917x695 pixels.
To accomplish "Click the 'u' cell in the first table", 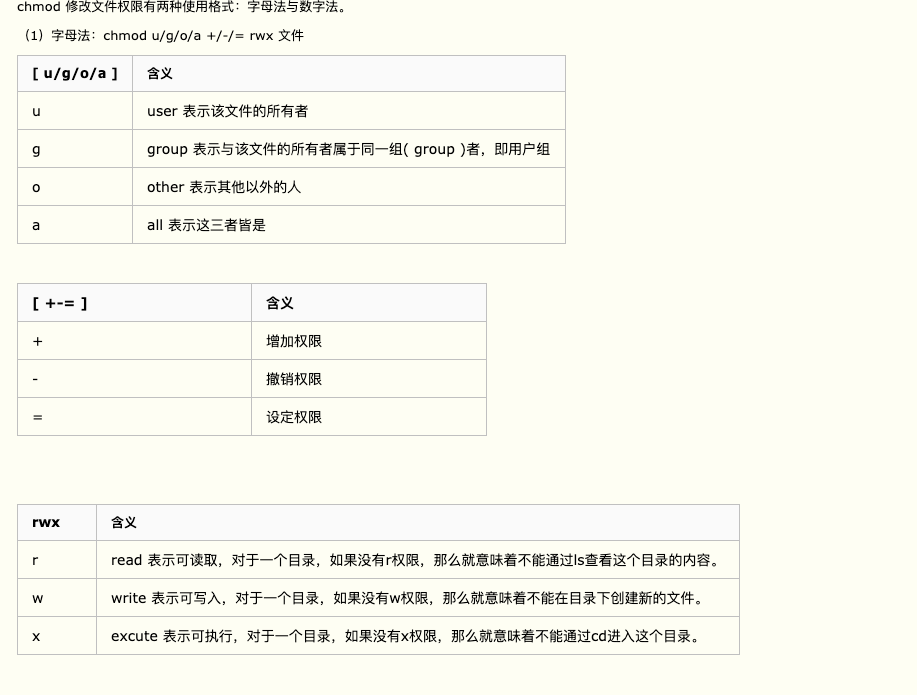I will [75, 111].
